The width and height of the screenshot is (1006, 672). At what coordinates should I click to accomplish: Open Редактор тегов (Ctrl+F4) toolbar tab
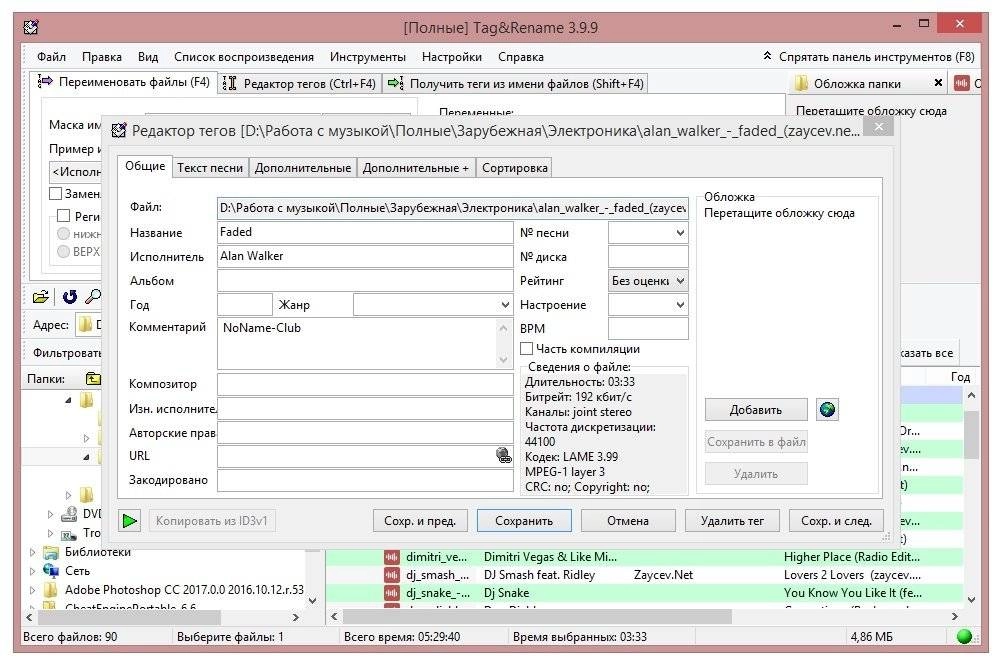point(299,83)
